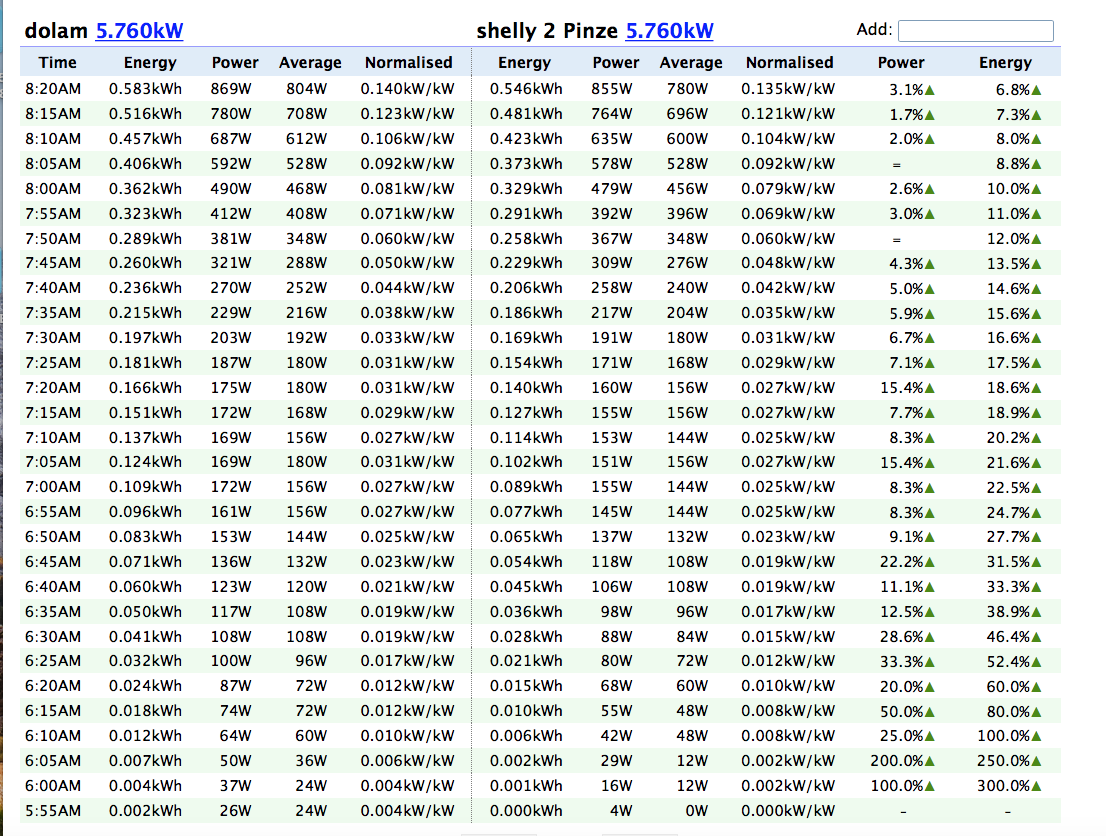This screenshot has height=836, width=1106.
Task: Select dolam Power column header
Action: [235, 62]
